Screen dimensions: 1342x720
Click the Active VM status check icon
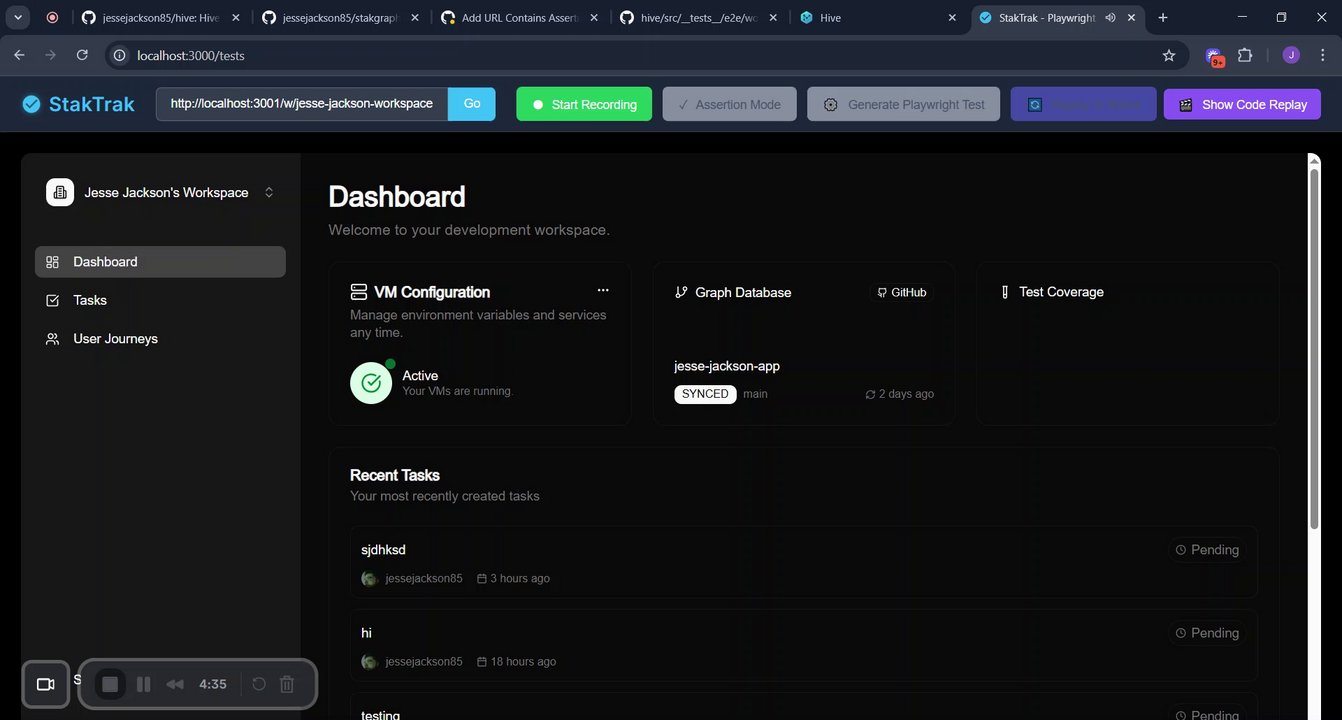tap(371, 383)
